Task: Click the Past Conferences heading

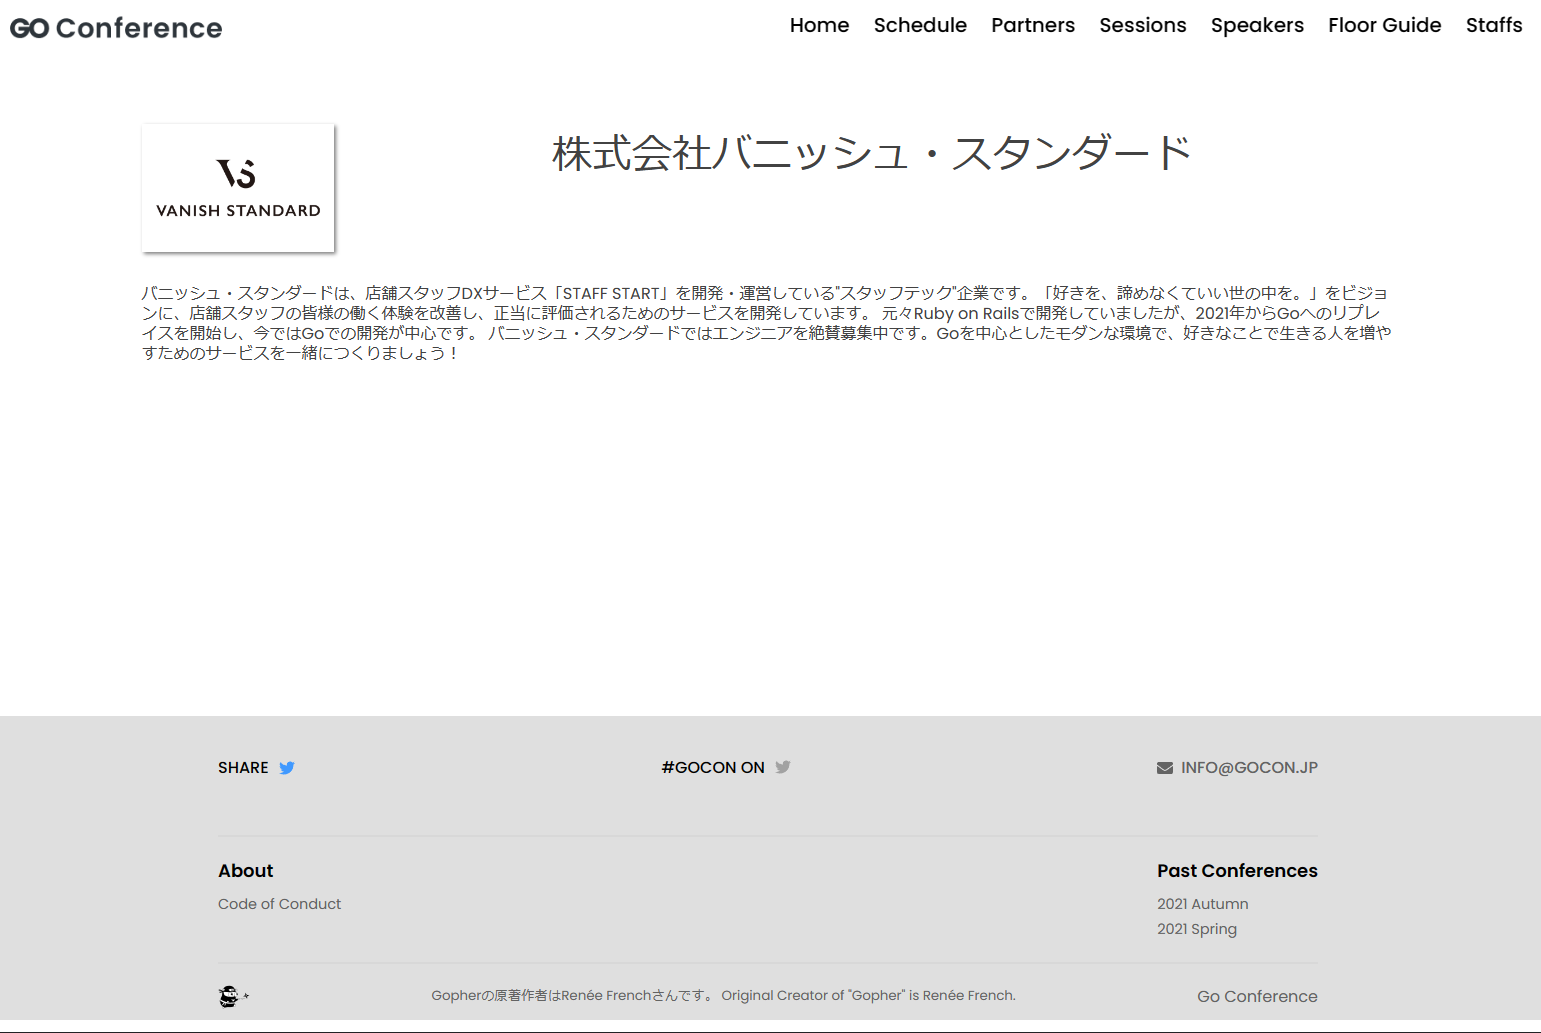Action: click(1237, 871)
